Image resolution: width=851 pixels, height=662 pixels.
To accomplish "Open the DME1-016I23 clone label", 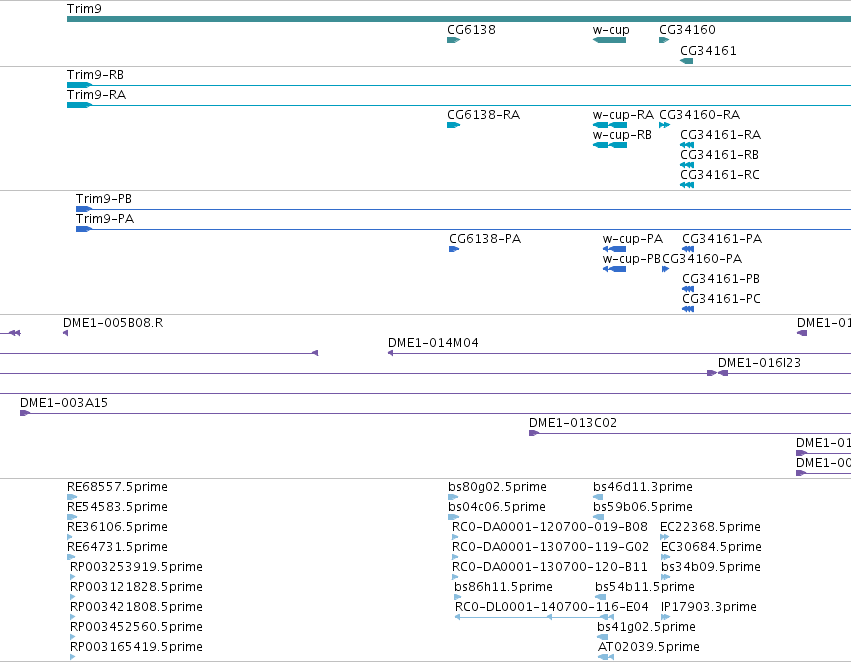I will pyautogui.click(x=759, y=364).
